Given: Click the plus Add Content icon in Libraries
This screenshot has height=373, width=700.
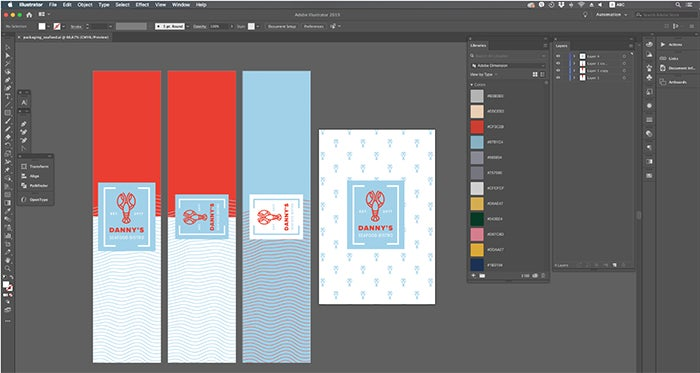Looking at the screenshot, I should pos(474,276).
